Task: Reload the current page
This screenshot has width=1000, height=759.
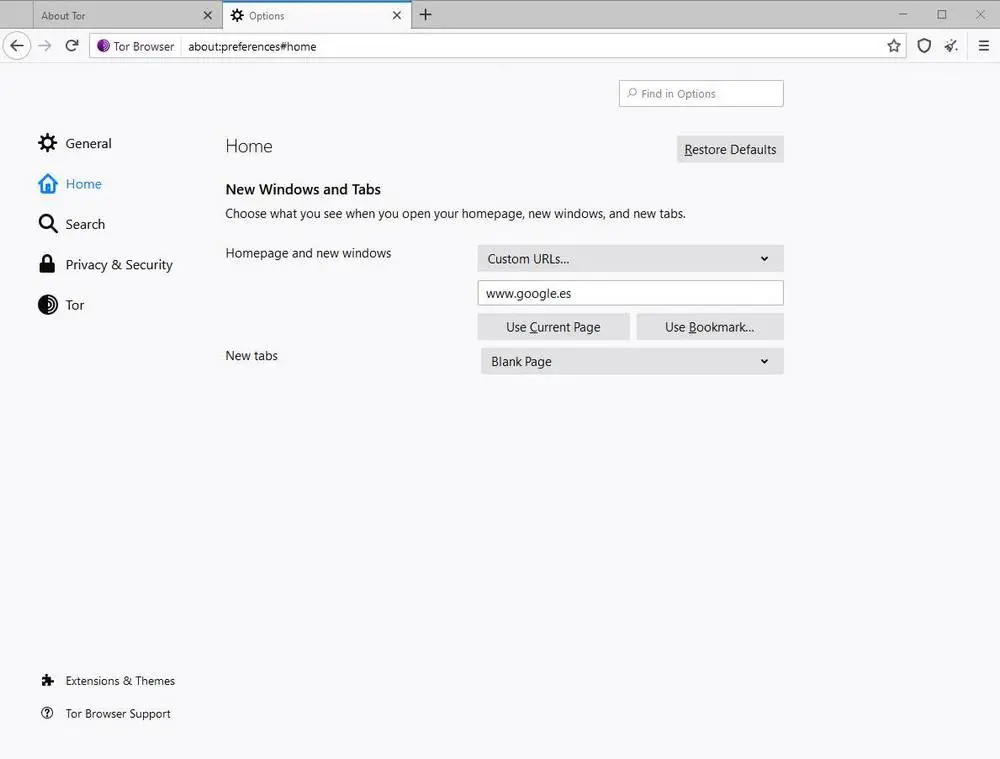Action: tap(72, 46)
